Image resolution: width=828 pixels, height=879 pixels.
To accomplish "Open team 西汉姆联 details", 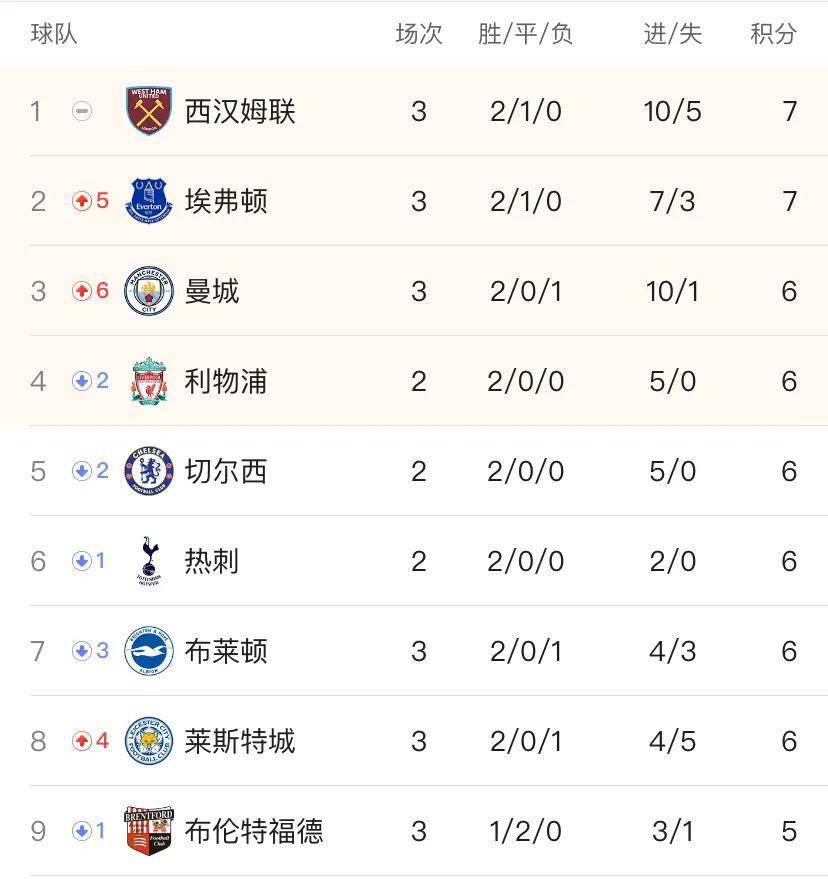I will [x=240, y=111].
